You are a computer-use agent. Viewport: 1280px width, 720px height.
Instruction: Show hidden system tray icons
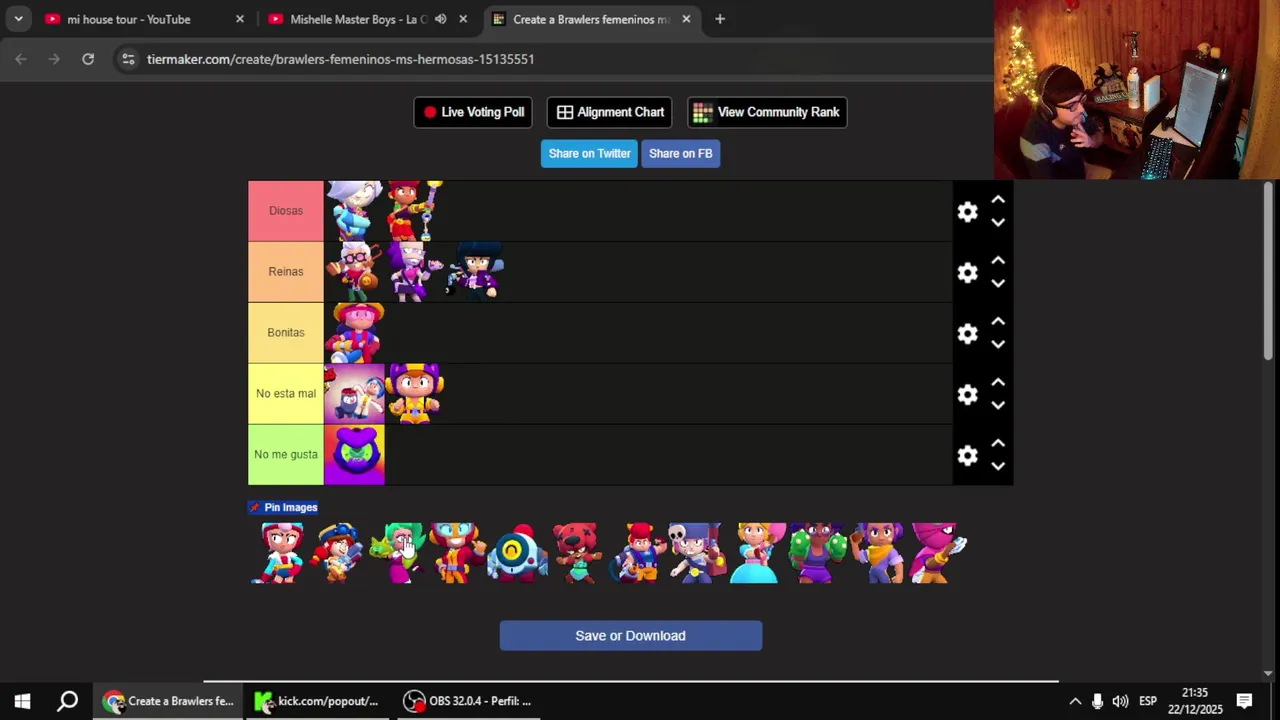(x=1075, y=701)
